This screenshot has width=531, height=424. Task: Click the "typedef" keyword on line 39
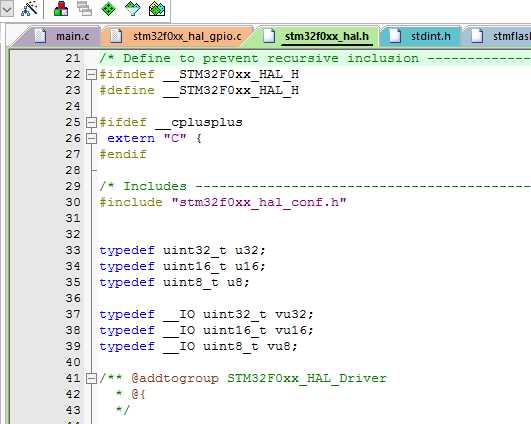tap(127, 346)
